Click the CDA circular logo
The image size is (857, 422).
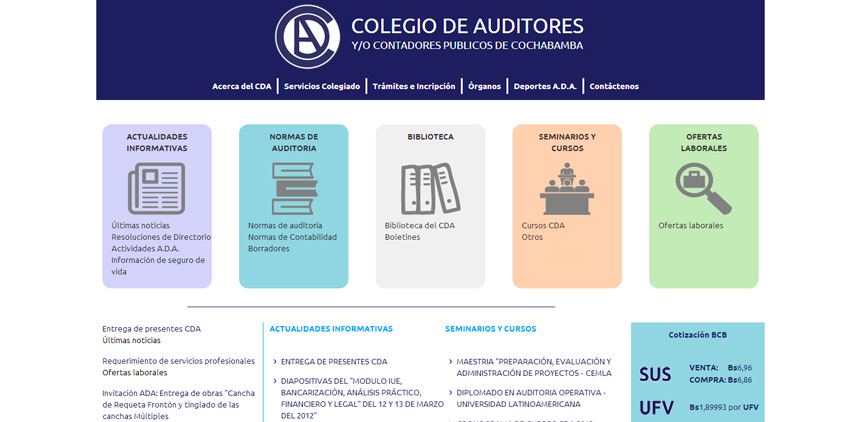pyautogui.click(x=307, y=37)
